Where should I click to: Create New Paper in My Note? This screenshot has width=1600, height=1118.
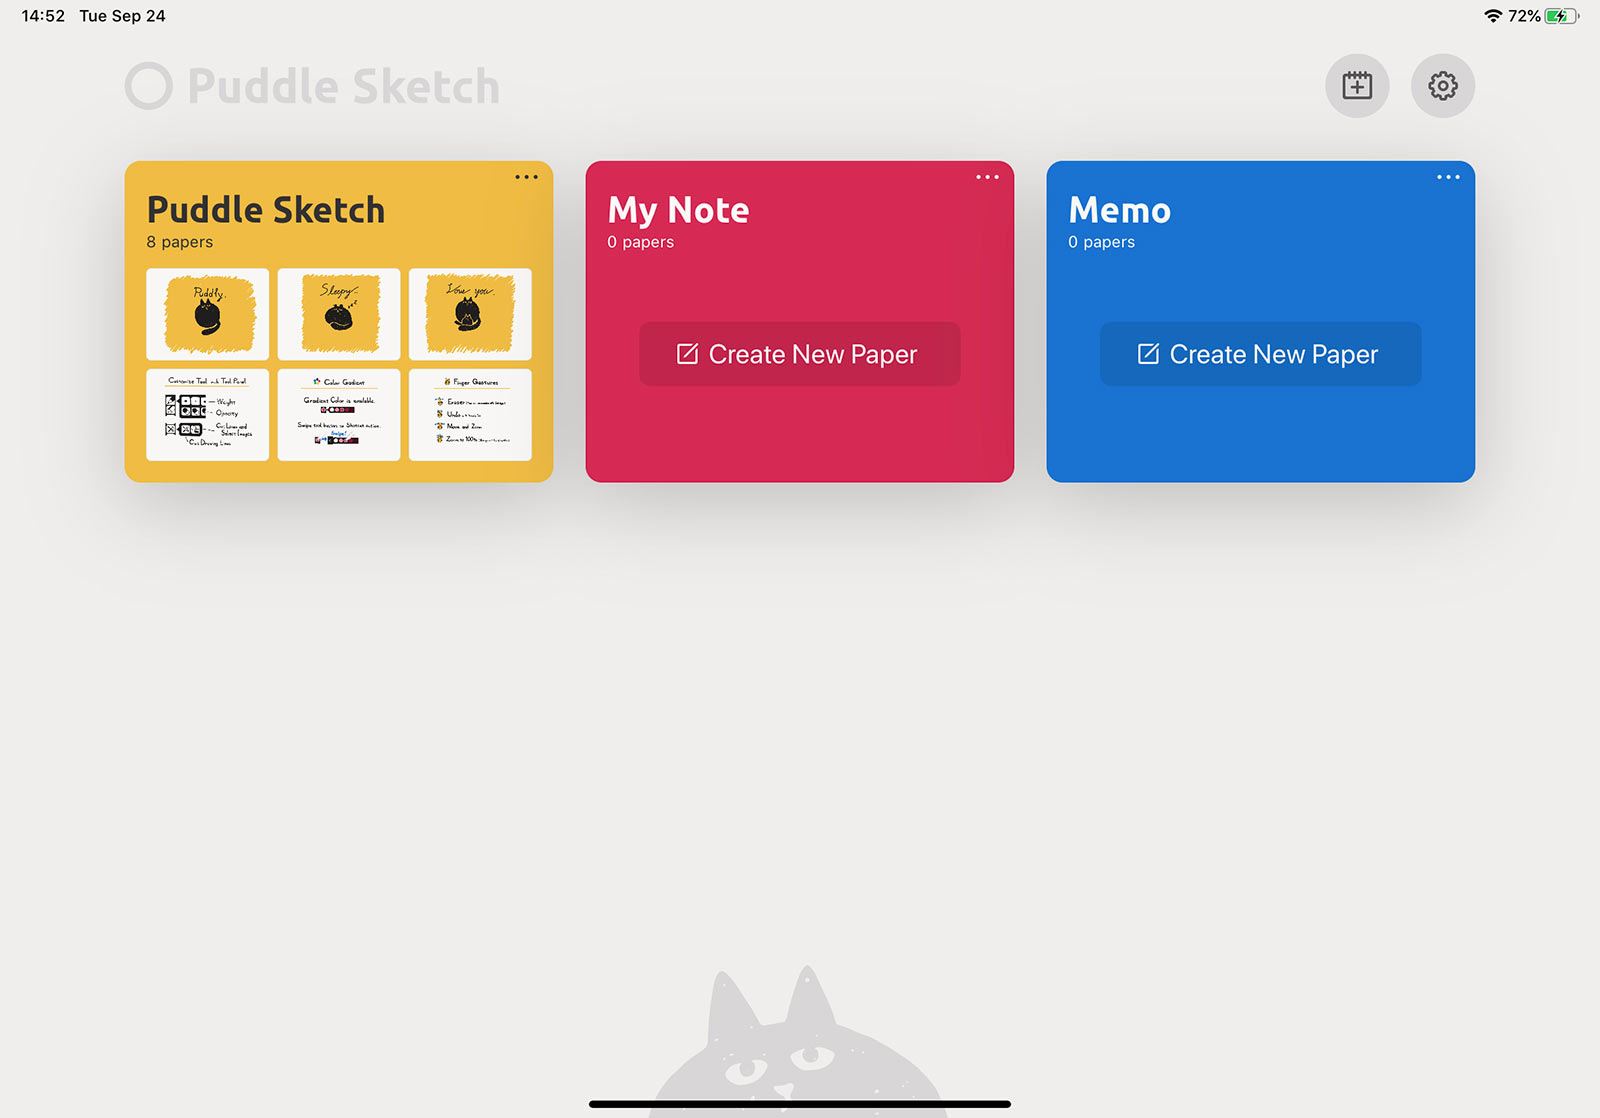(799, 354)
